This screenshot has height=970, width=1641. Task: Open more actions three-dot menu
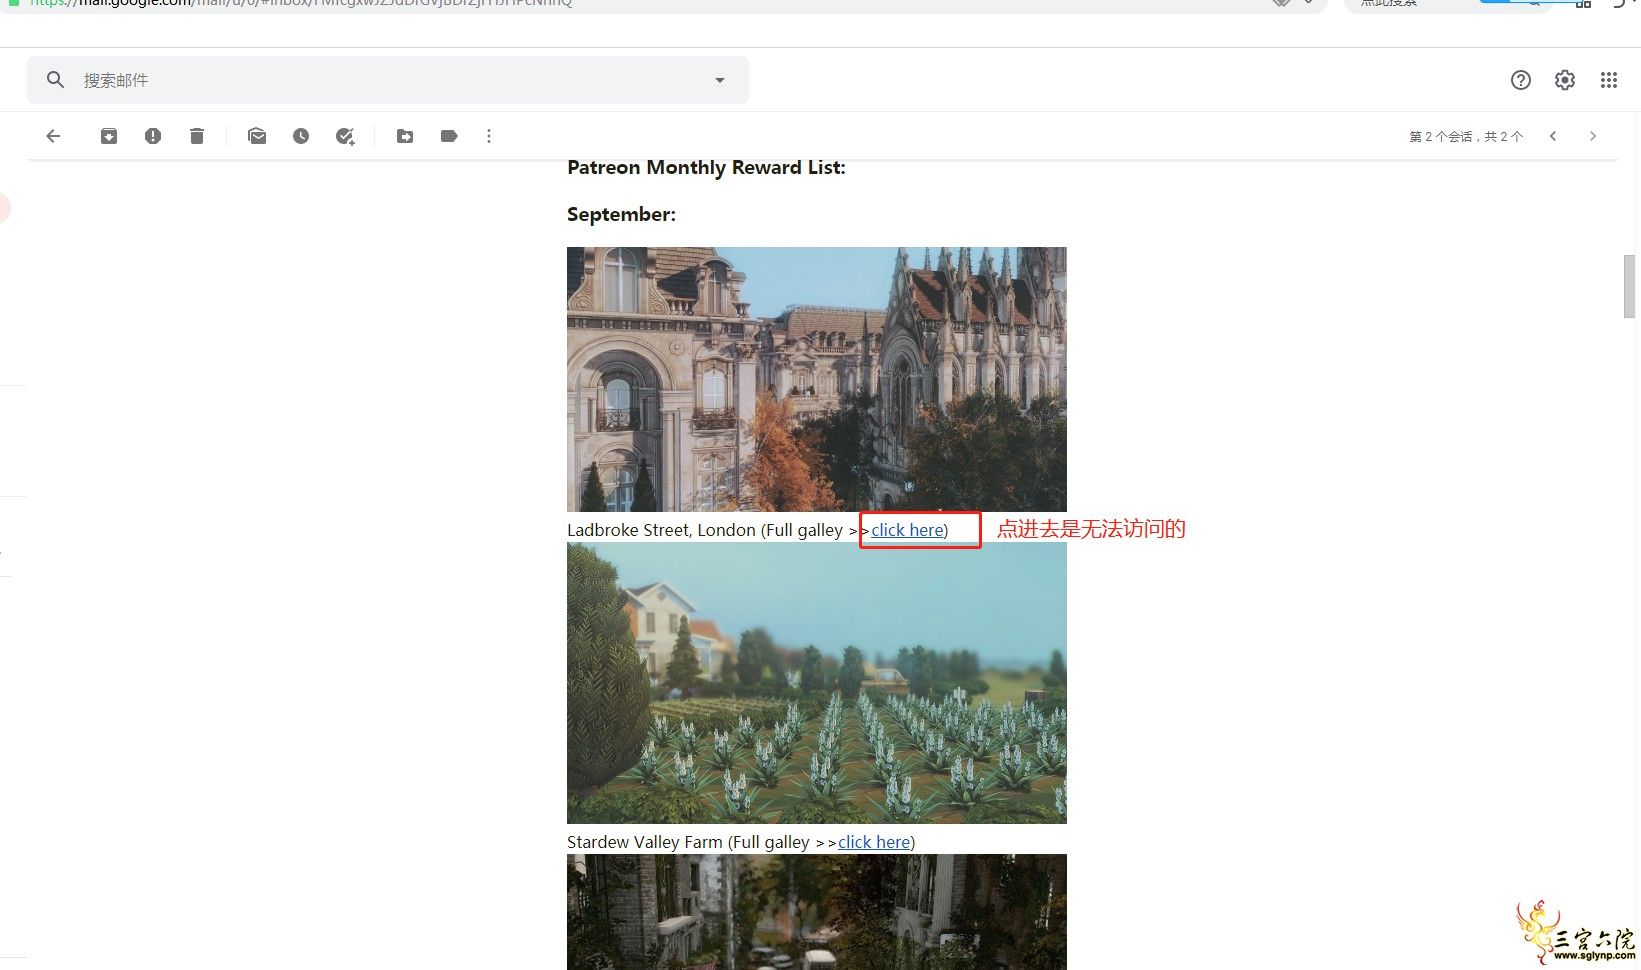click(x=489, y=136)
